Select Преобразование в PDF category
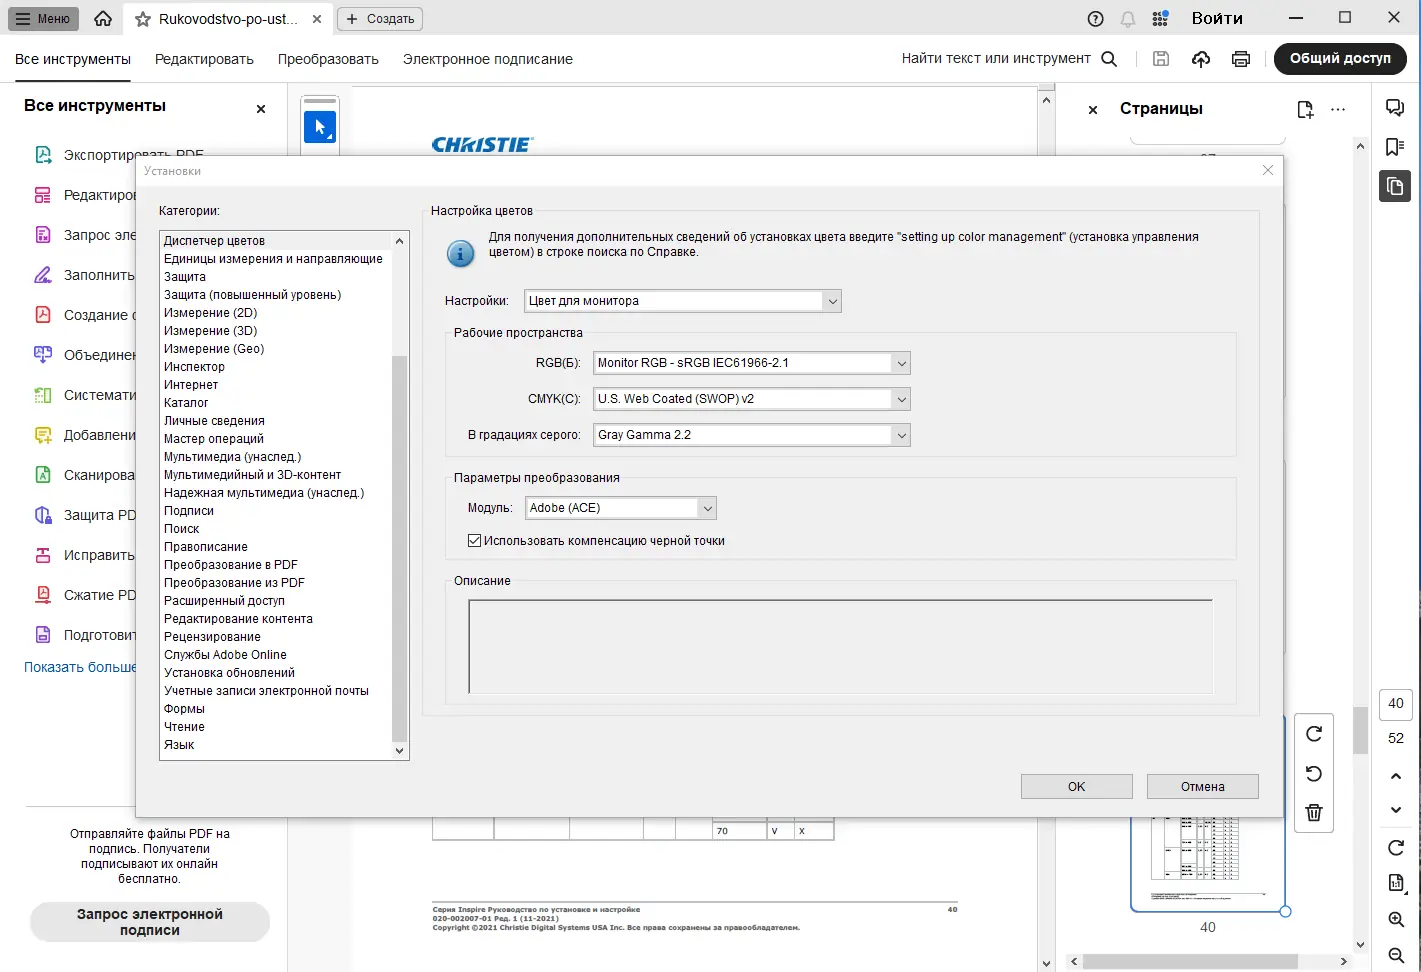Screen dimensions: 1421x972 click(x=277, y=565)
